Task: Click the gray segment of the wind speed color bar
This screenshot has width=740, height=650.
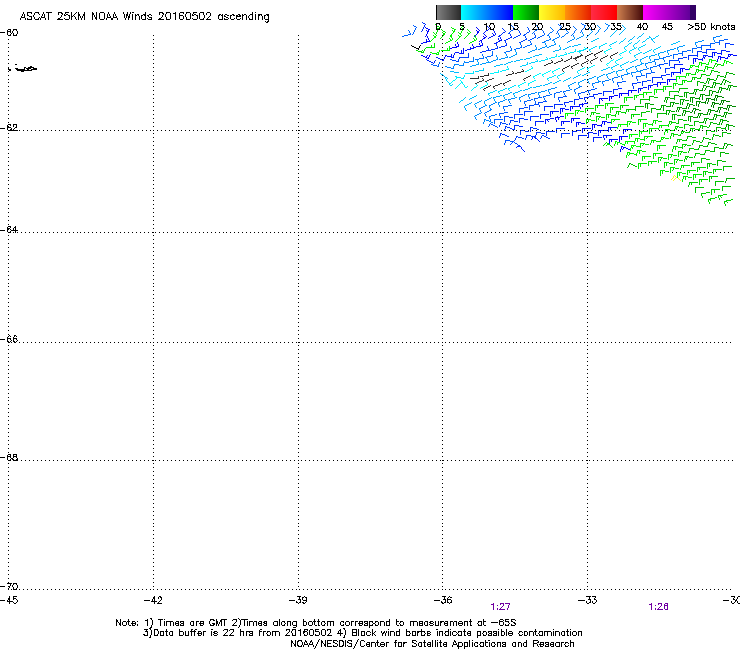Action: tap(448, 12)
